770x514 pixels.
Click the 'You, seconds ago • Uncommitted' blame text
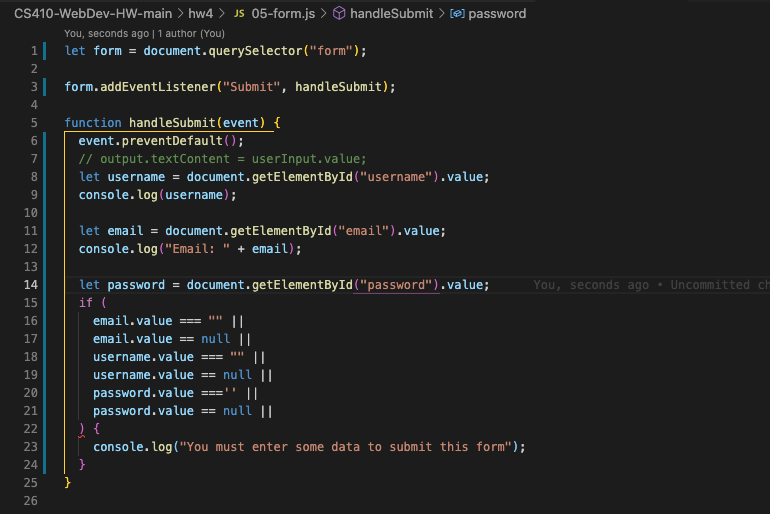pyautogui.click(x=651, y=285)
